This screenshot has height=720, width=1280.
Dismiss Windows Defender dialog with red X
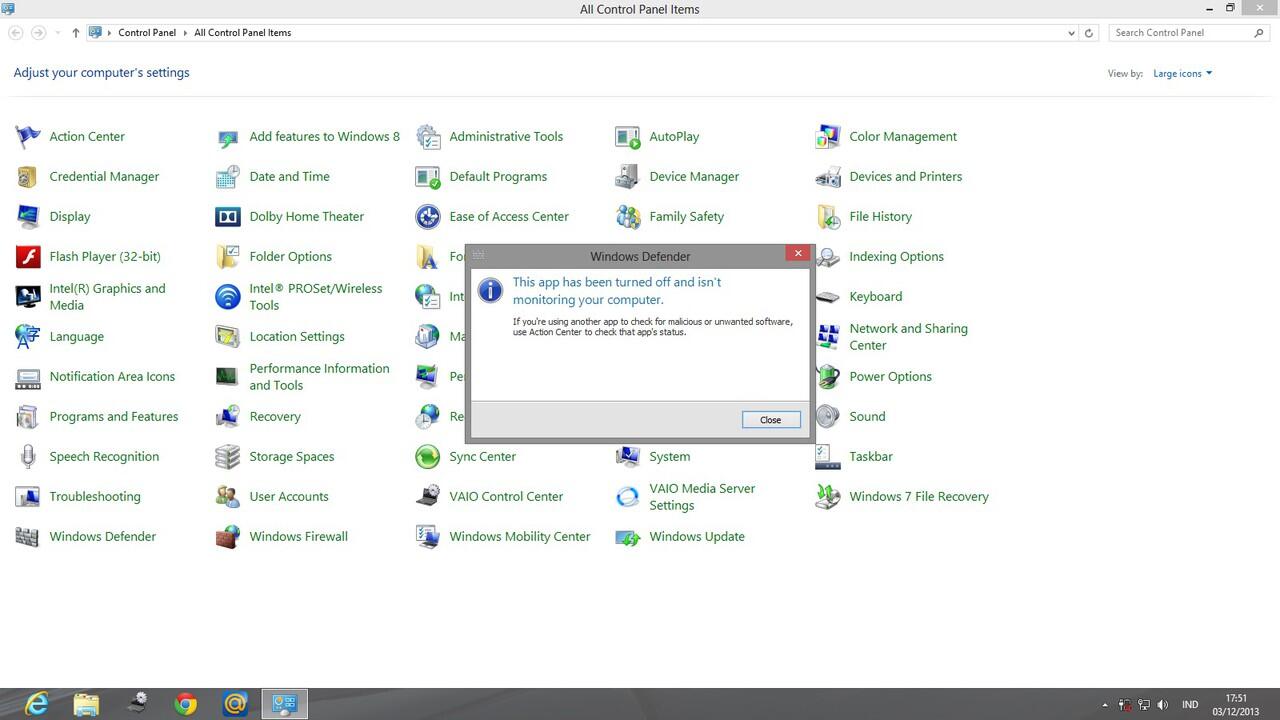tap(798, 254)
